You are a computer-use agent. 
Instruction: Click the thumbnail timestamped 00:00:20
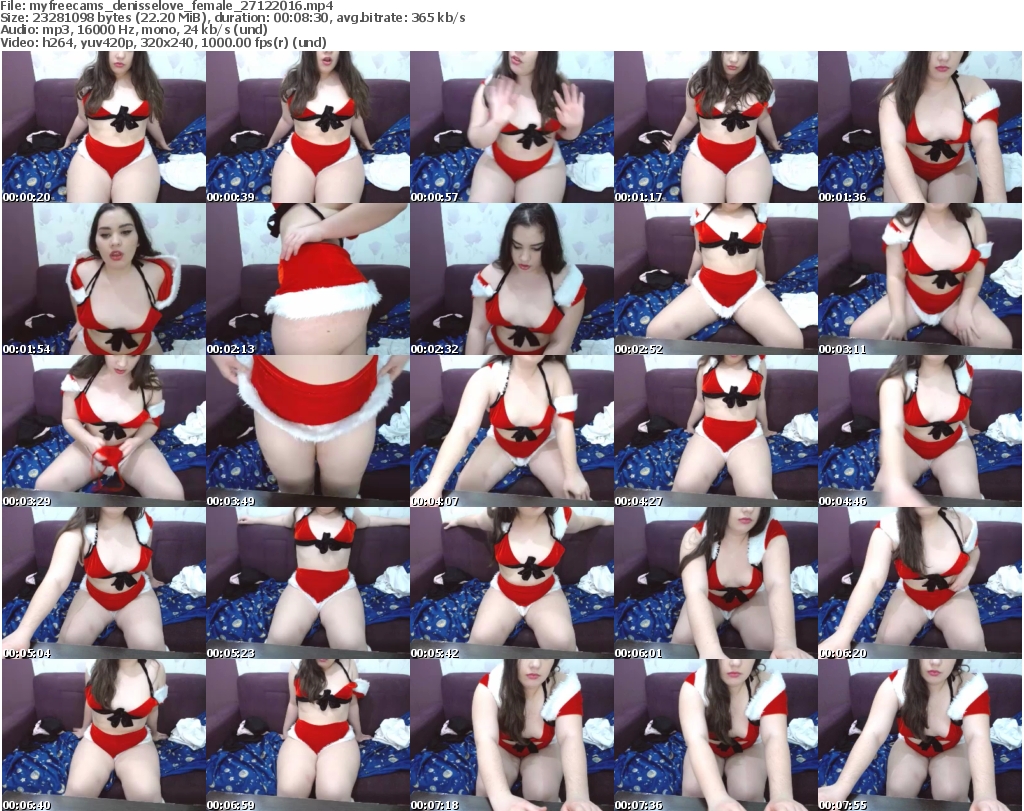103,127
